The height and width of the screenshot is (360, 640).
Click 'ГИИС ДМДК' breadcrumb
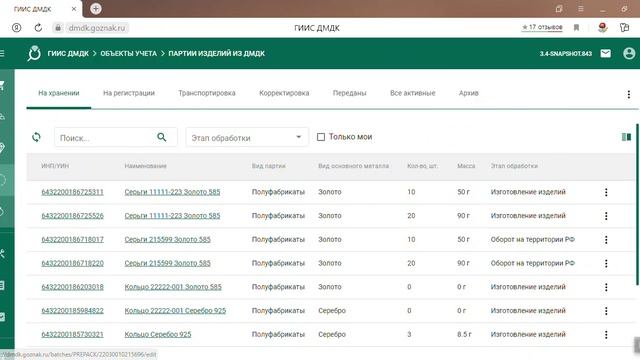pyautogui.click(x=68, y=53)
